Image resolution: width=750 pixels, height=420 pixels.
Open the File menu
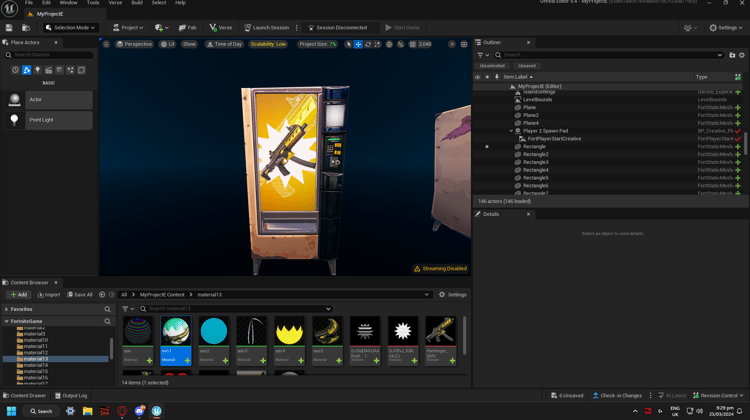(29, 3)
